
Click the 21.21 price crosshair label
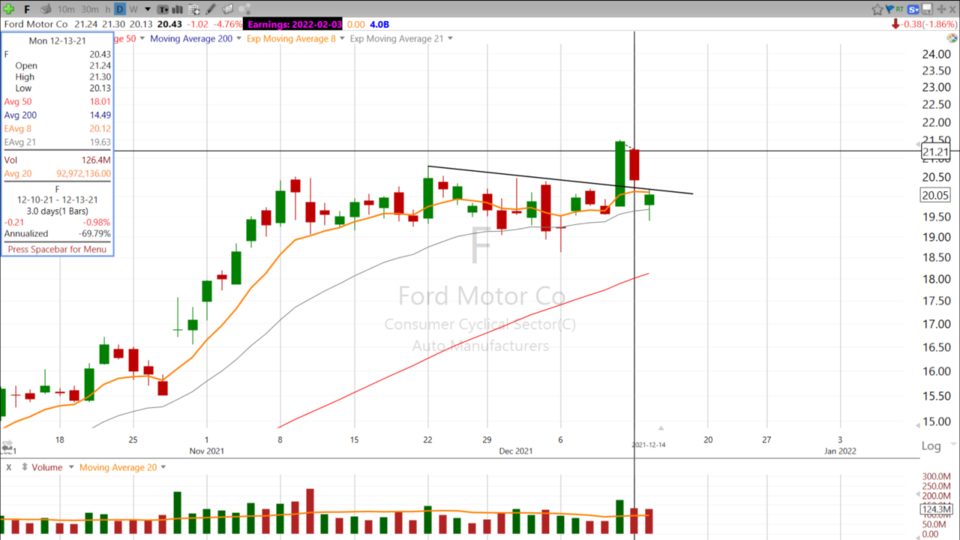[935, 152]
